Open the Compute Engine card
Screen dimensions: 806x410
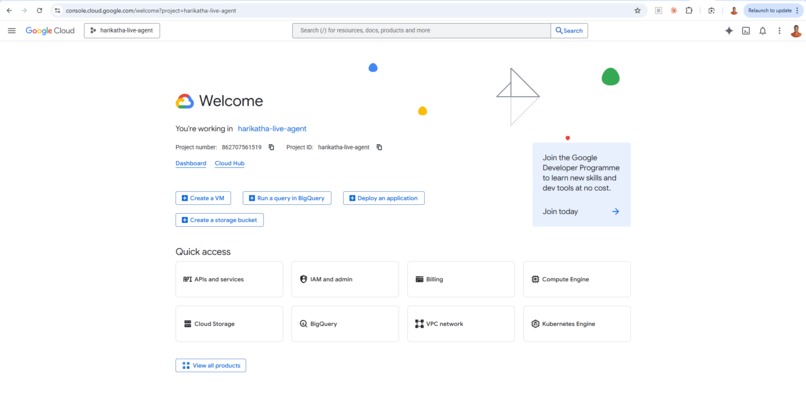tap(577, 279)
